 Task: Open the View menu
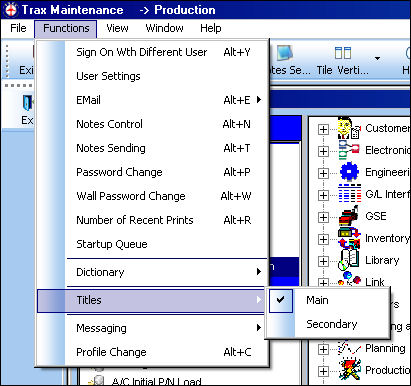[x=117, y=28]
